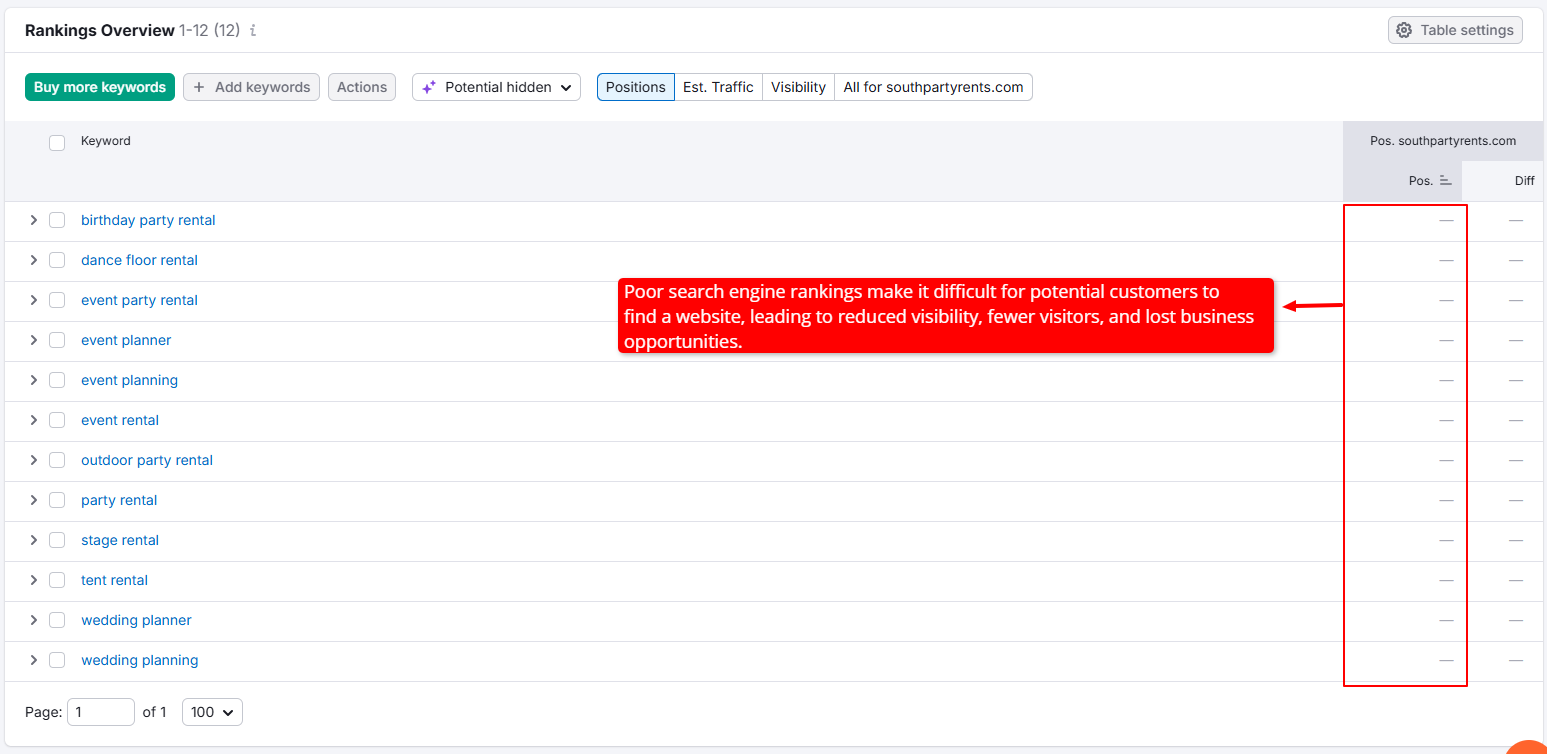Click the sparkle icon on Potential hidden
The image size is (1547, 754).
pos(429,87)
